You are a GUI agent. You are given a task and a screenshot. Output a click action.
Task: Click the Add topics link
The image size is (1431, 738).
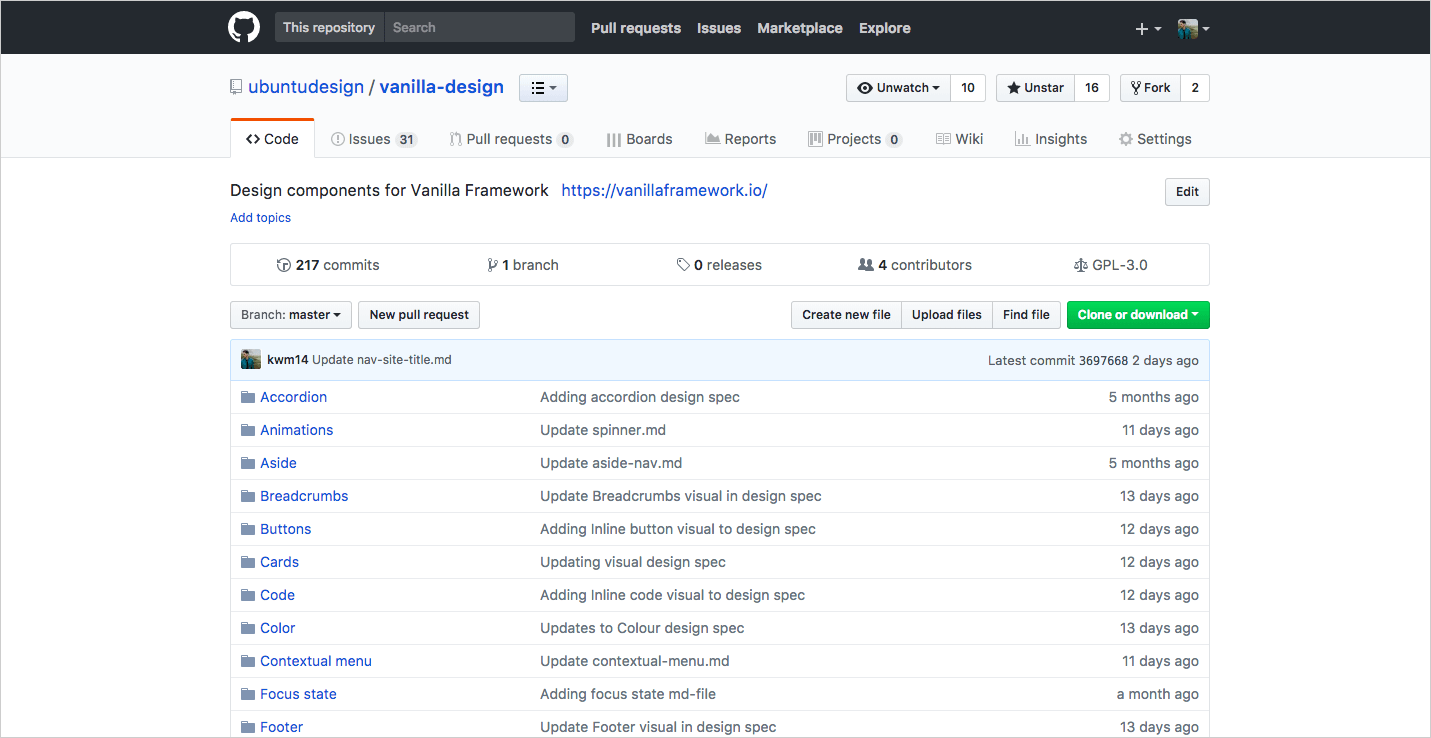[x=260, y=217]
